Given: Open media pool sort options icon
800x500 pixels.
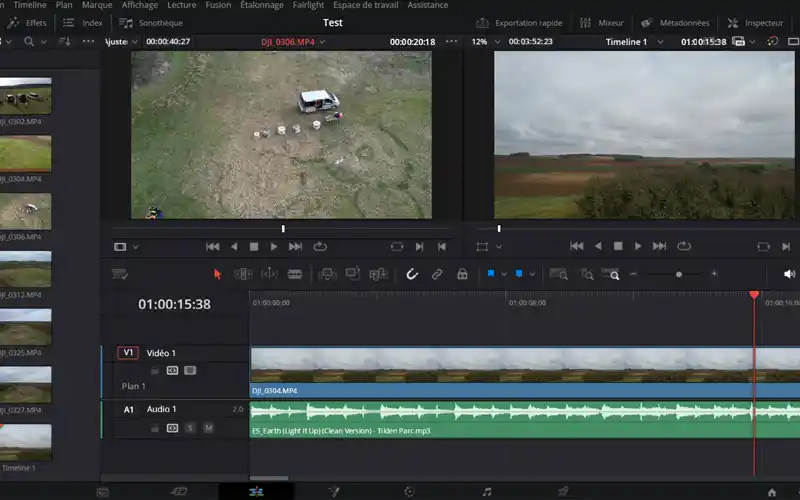Looking at the screenshot, I should point(65,42).
